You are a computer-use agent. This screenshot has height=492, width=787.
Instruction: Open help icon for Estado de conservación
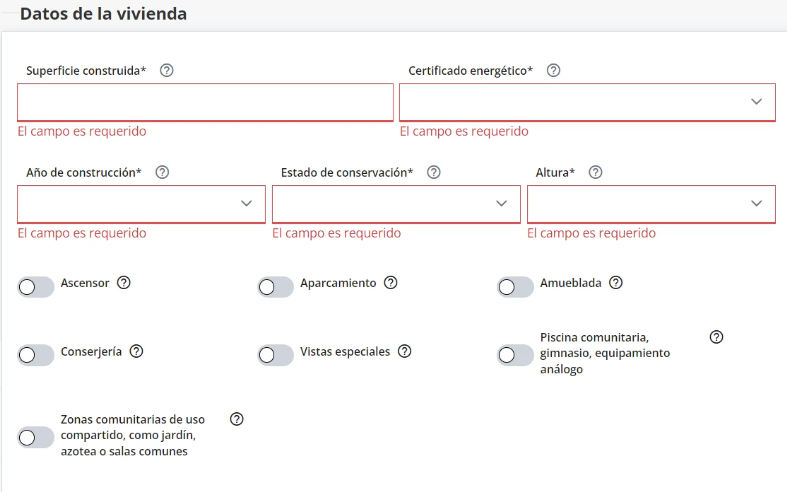(x=434, y=172)
